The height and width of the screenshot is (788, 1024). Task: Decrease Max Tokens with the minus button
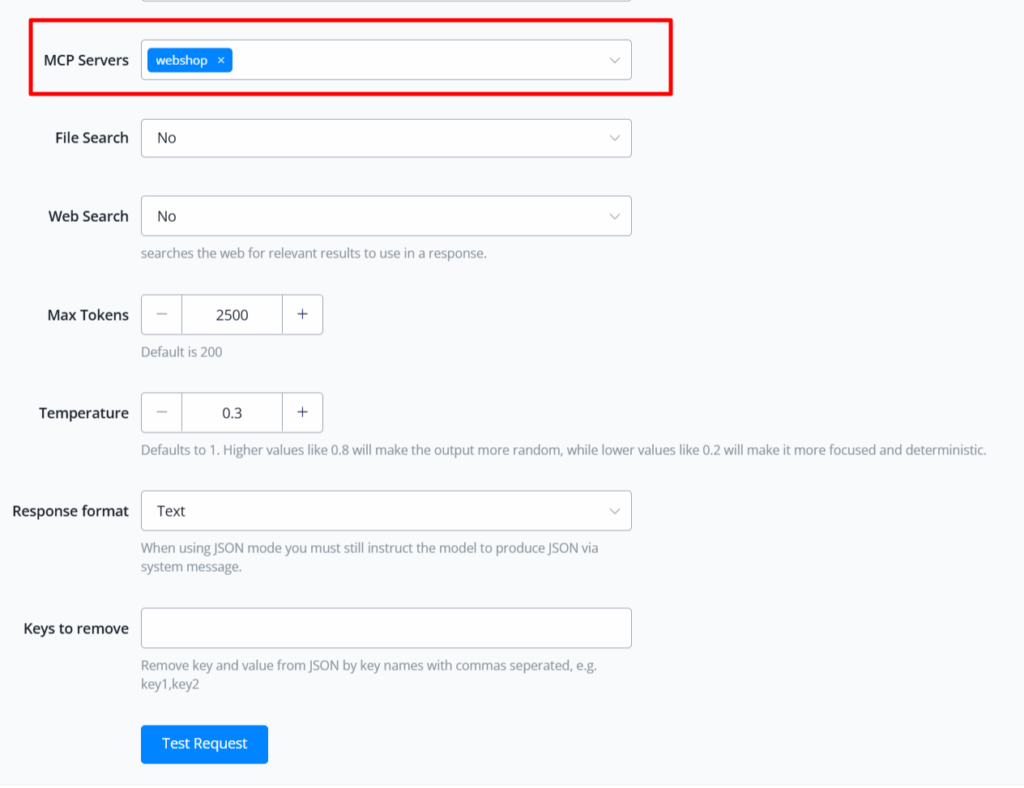point(162,315)
